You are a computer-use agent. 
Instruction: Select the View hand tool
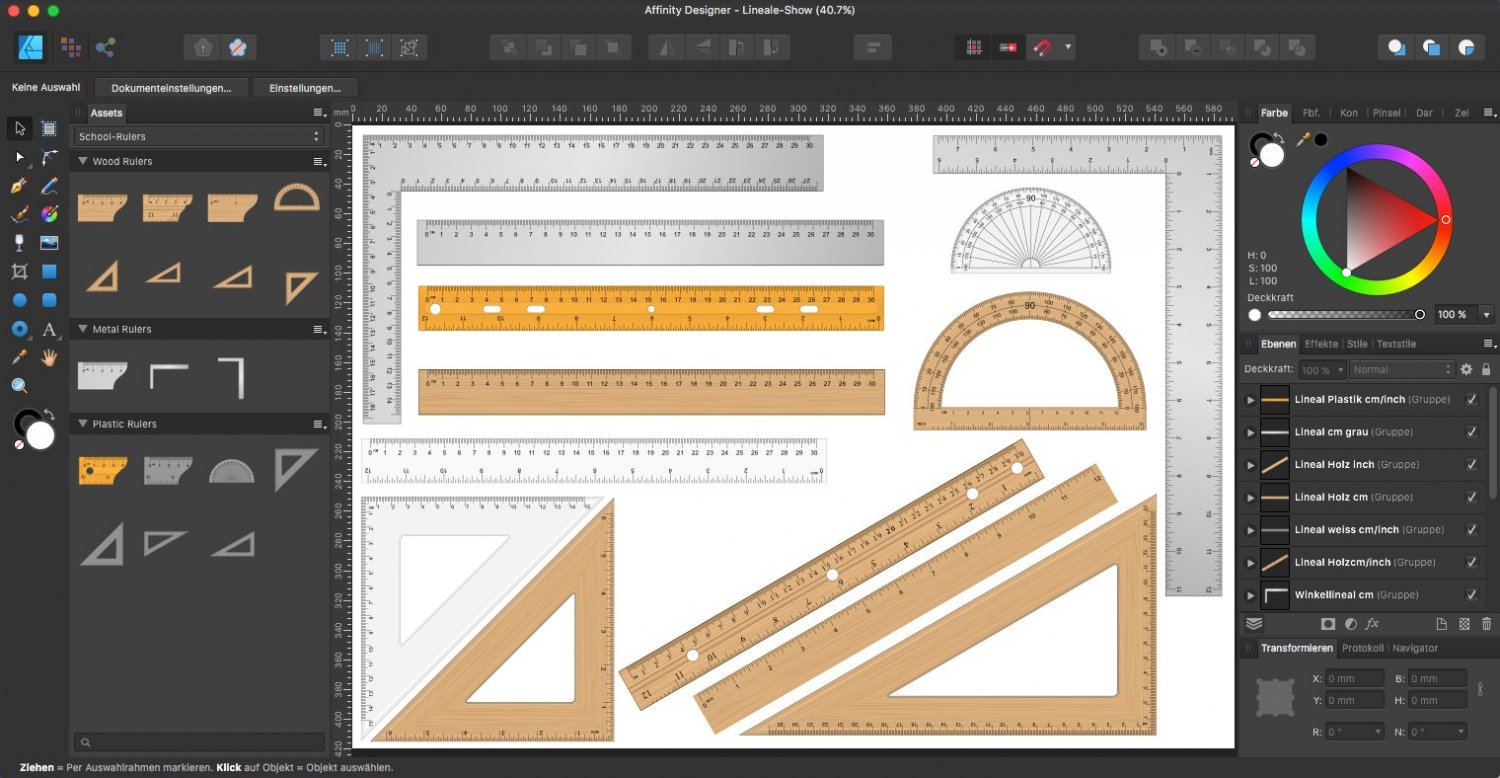tap(49, 357)
